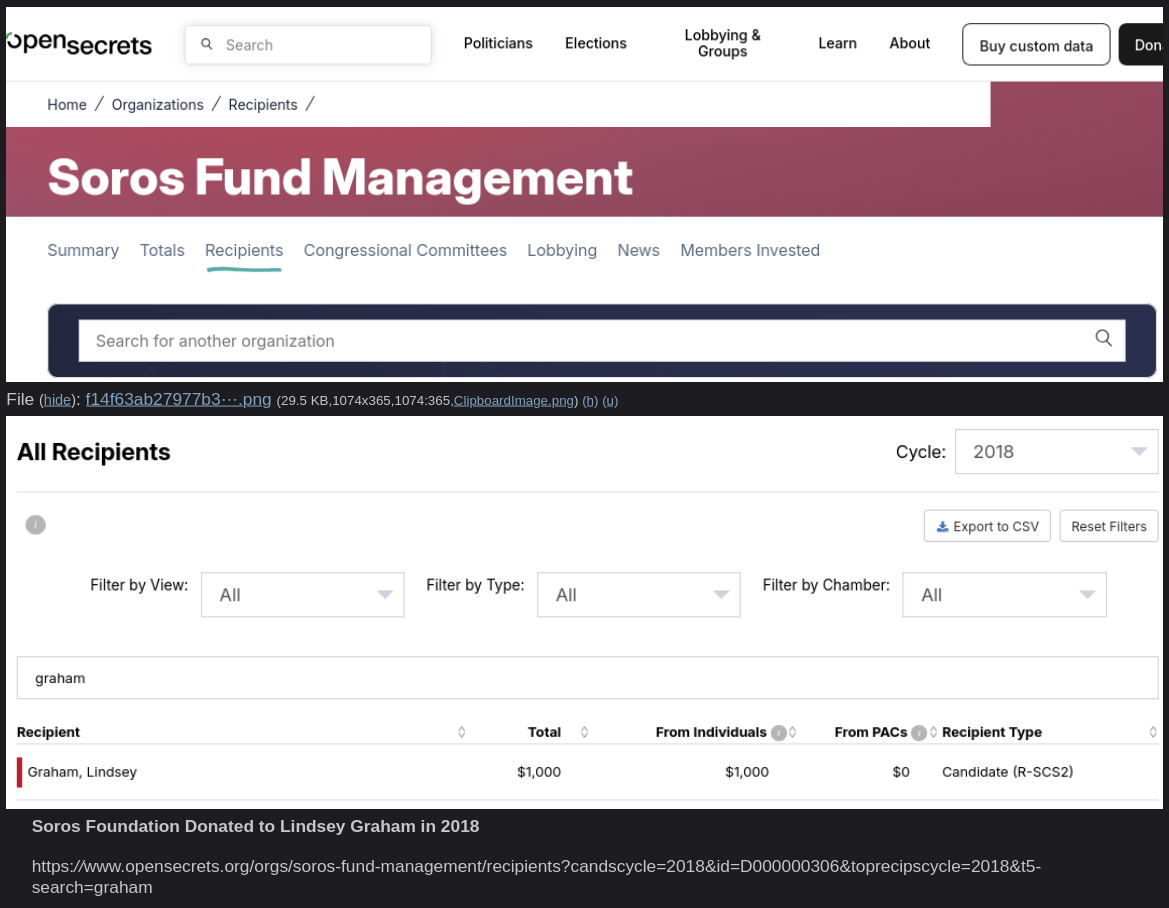
Task: Click the Export to CSV button
Action: [x=987, y=526]
